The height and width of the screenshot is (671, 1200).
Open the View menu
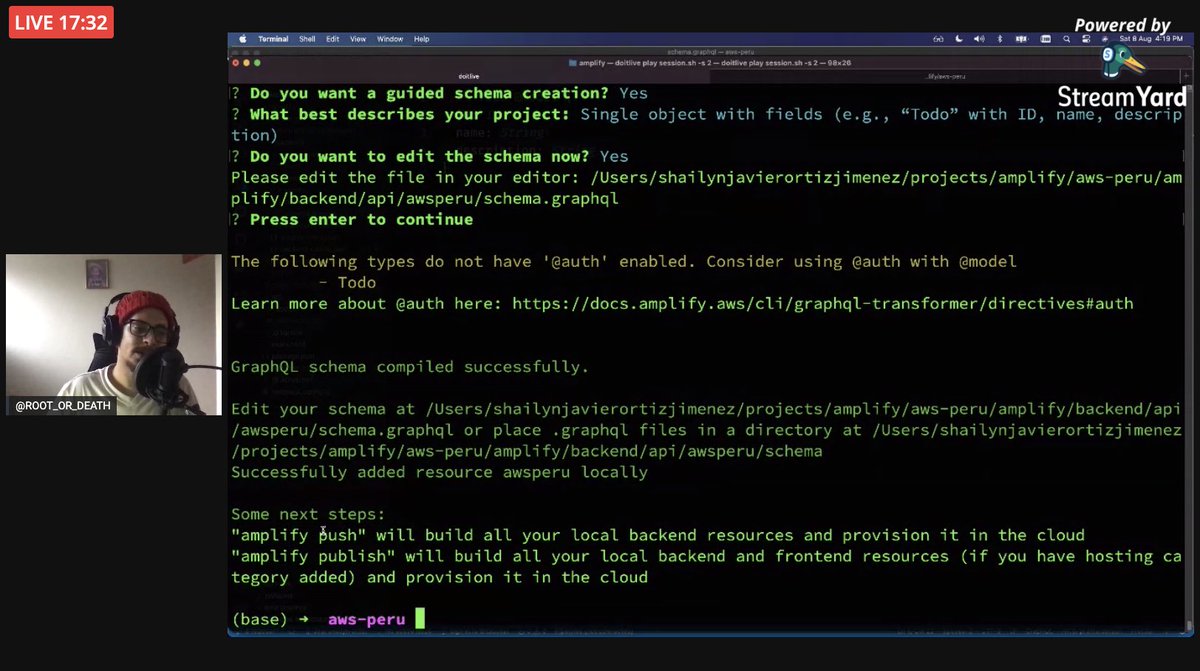358,39
